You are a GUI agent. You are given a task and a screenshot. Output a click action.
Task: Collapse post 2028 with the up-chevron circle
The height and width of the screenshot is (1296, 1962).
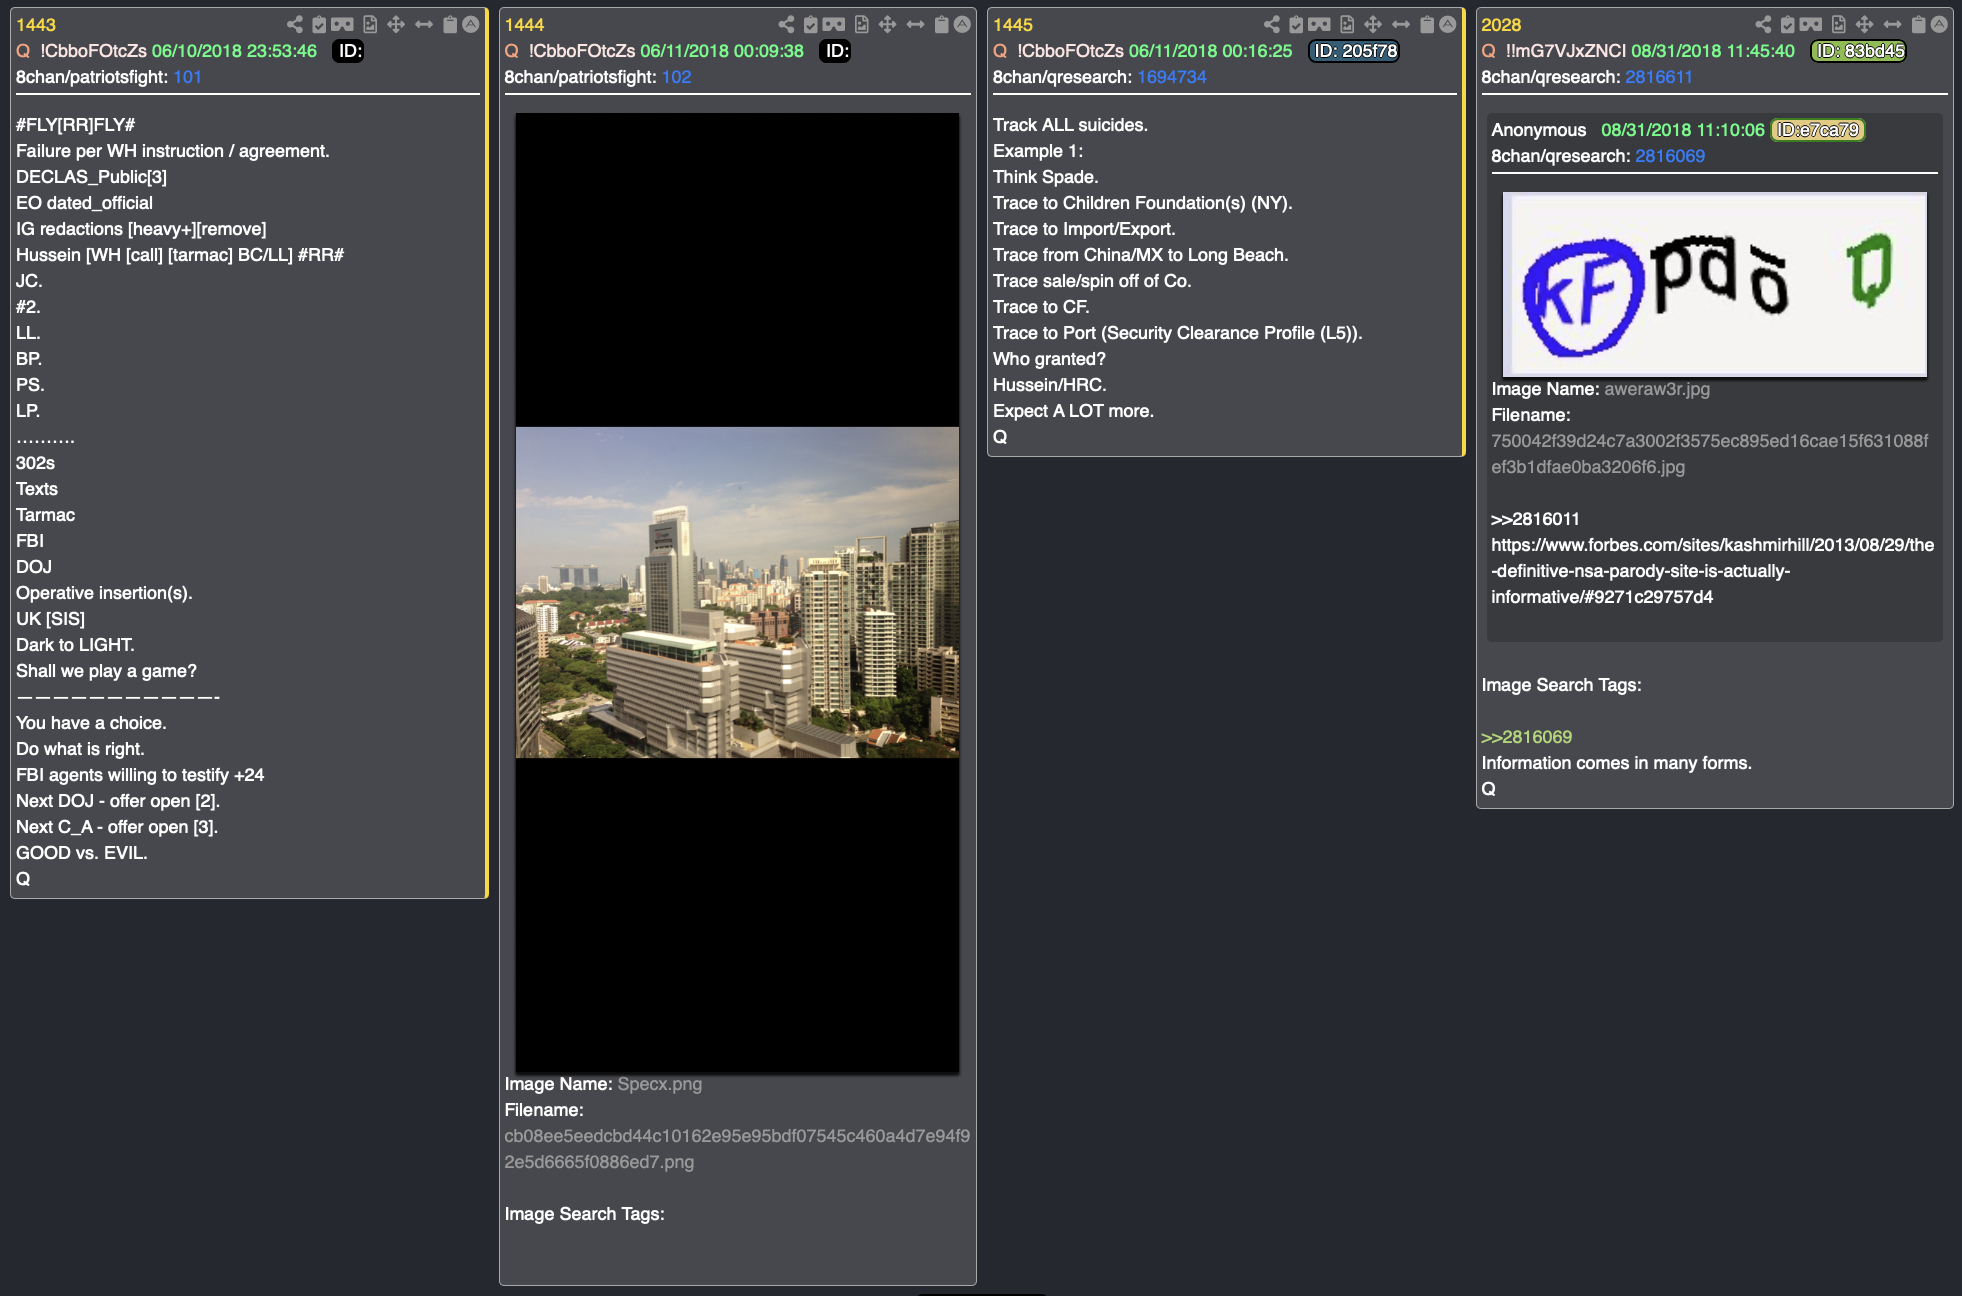[x=1939, y=24]
